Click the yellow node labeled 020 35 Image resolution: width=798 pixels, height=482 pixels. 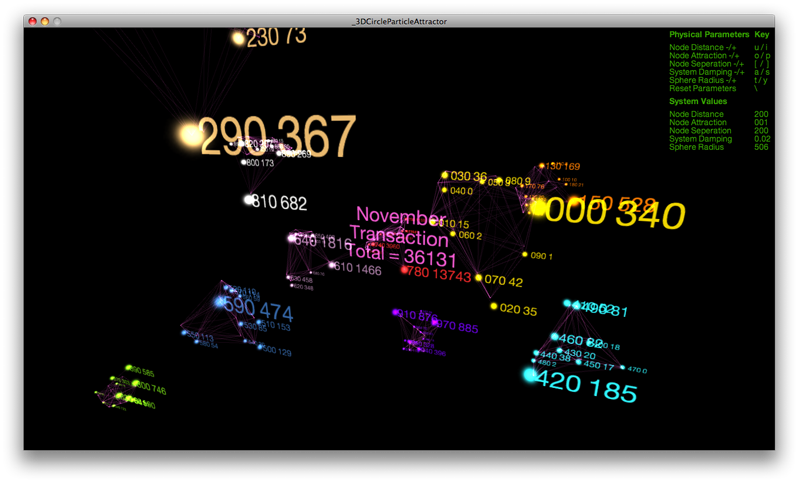pyautogui.click(x=494, y=306)
